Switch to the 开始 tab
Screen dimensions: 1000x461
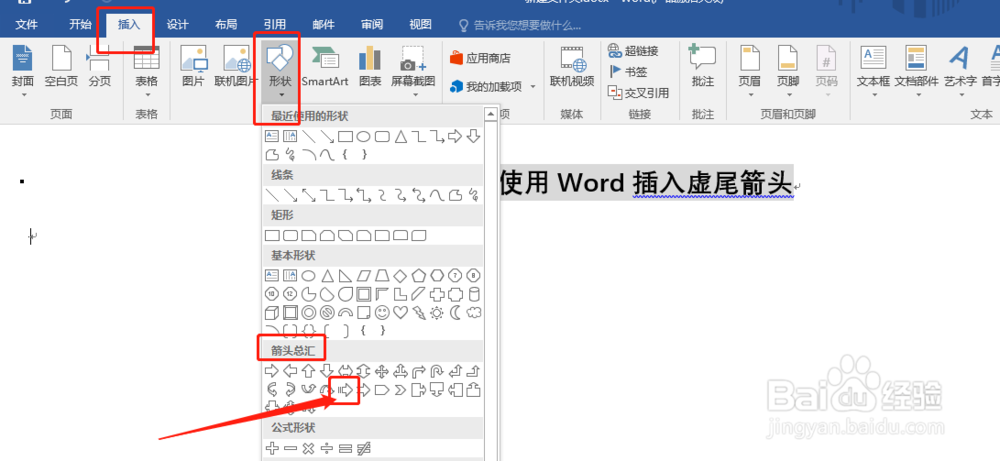pos(80,25)
